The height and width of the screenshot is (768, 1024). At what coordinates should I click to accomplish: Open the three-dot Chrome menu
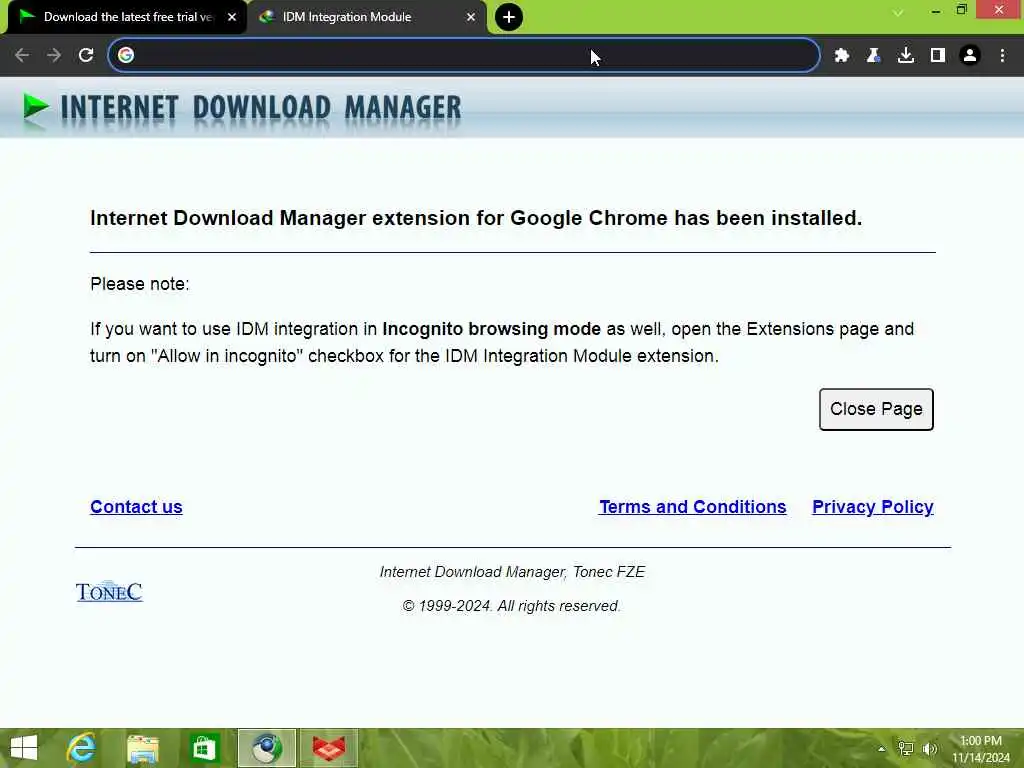1002,56
